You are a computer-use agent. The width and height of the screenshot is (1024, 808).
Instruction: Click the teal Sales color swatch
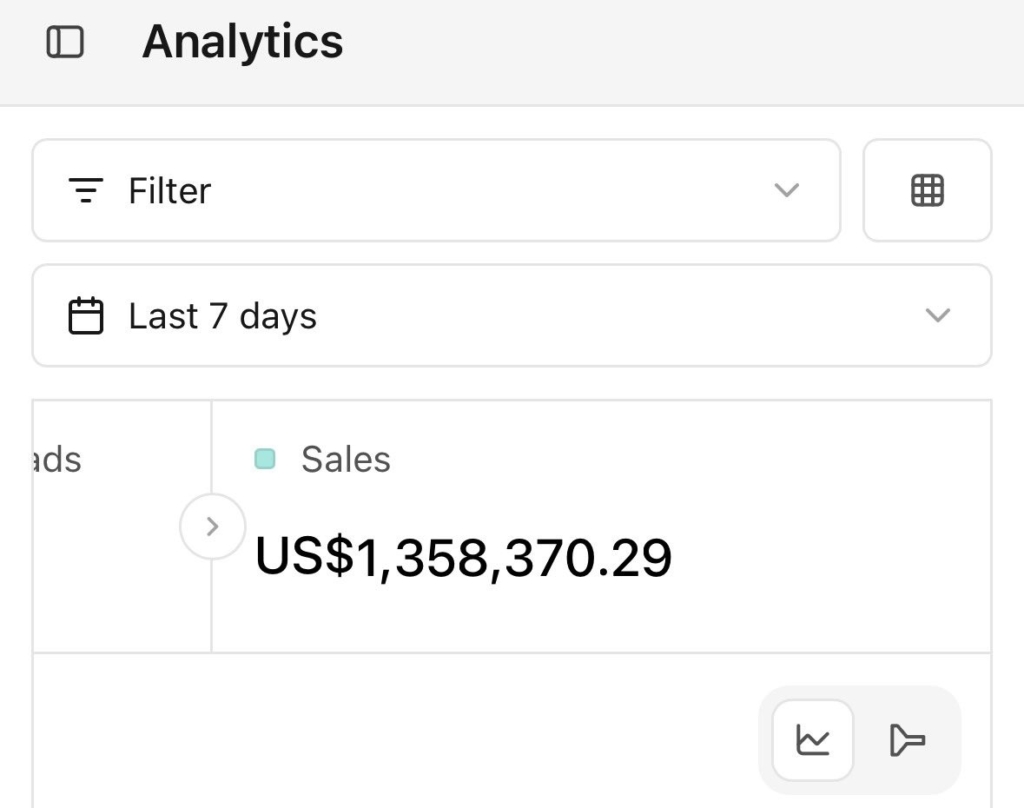pyautogui.click(x=265, y=460)
